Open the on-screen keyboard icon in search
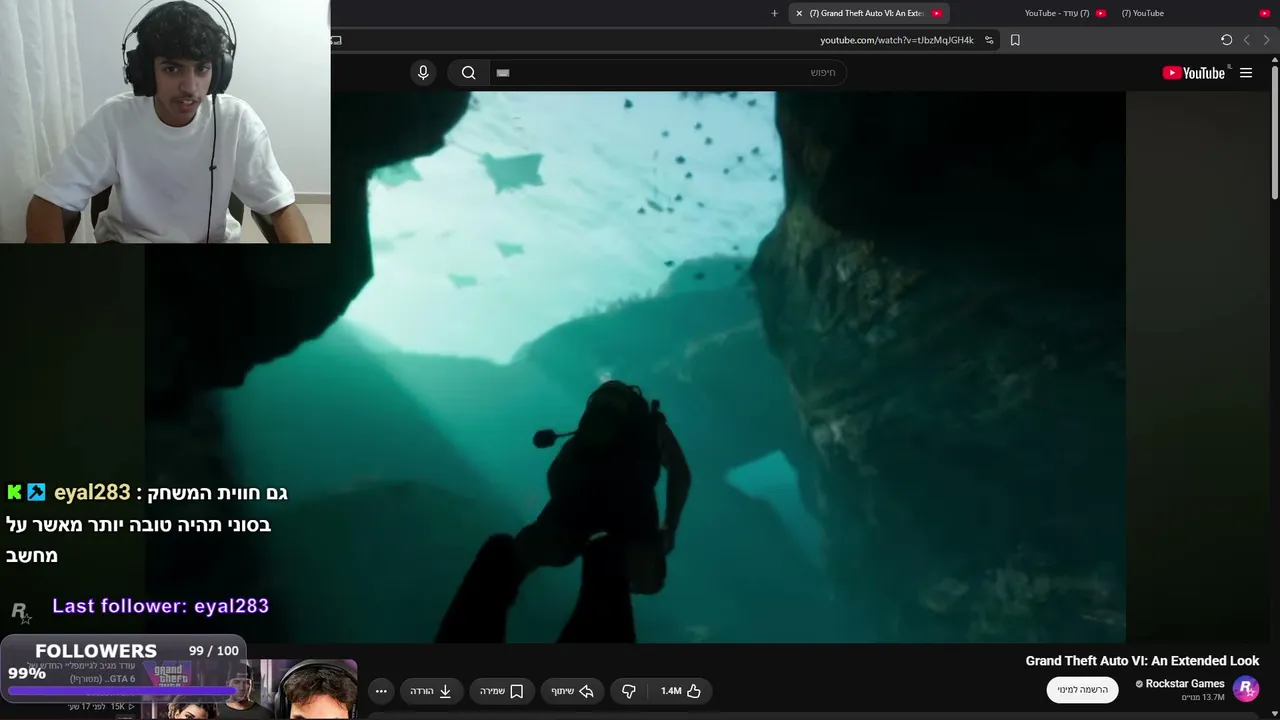 (x=503, y=73)
